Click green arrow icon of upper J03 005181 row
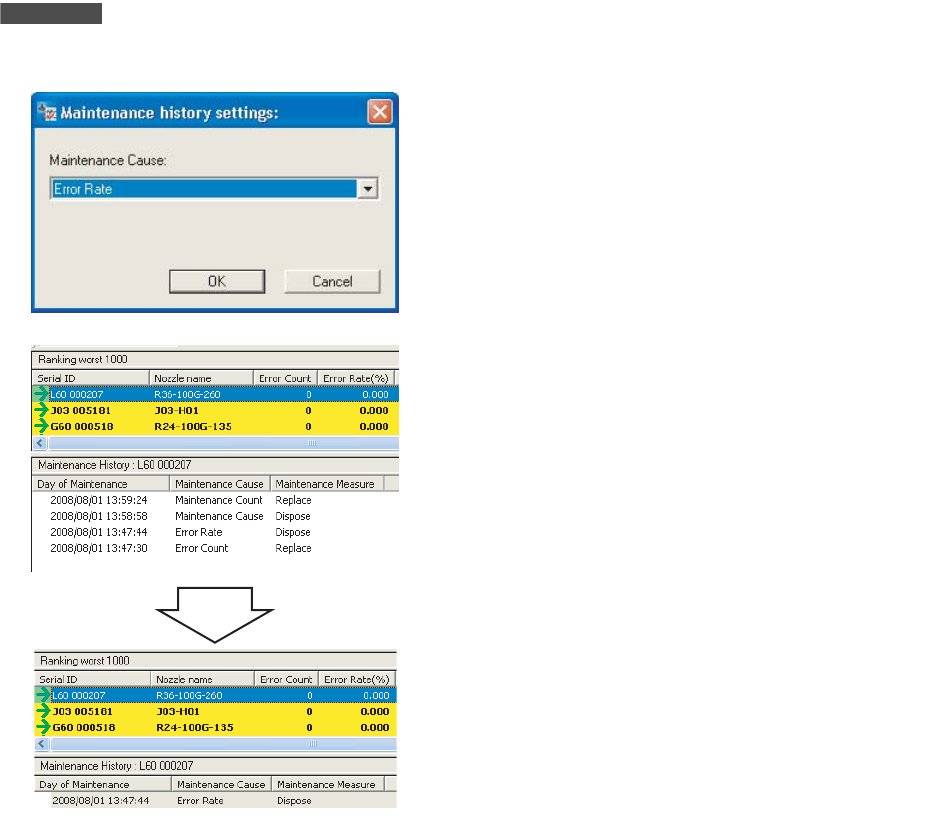This screenshot has height=833, width=936. 41,410
